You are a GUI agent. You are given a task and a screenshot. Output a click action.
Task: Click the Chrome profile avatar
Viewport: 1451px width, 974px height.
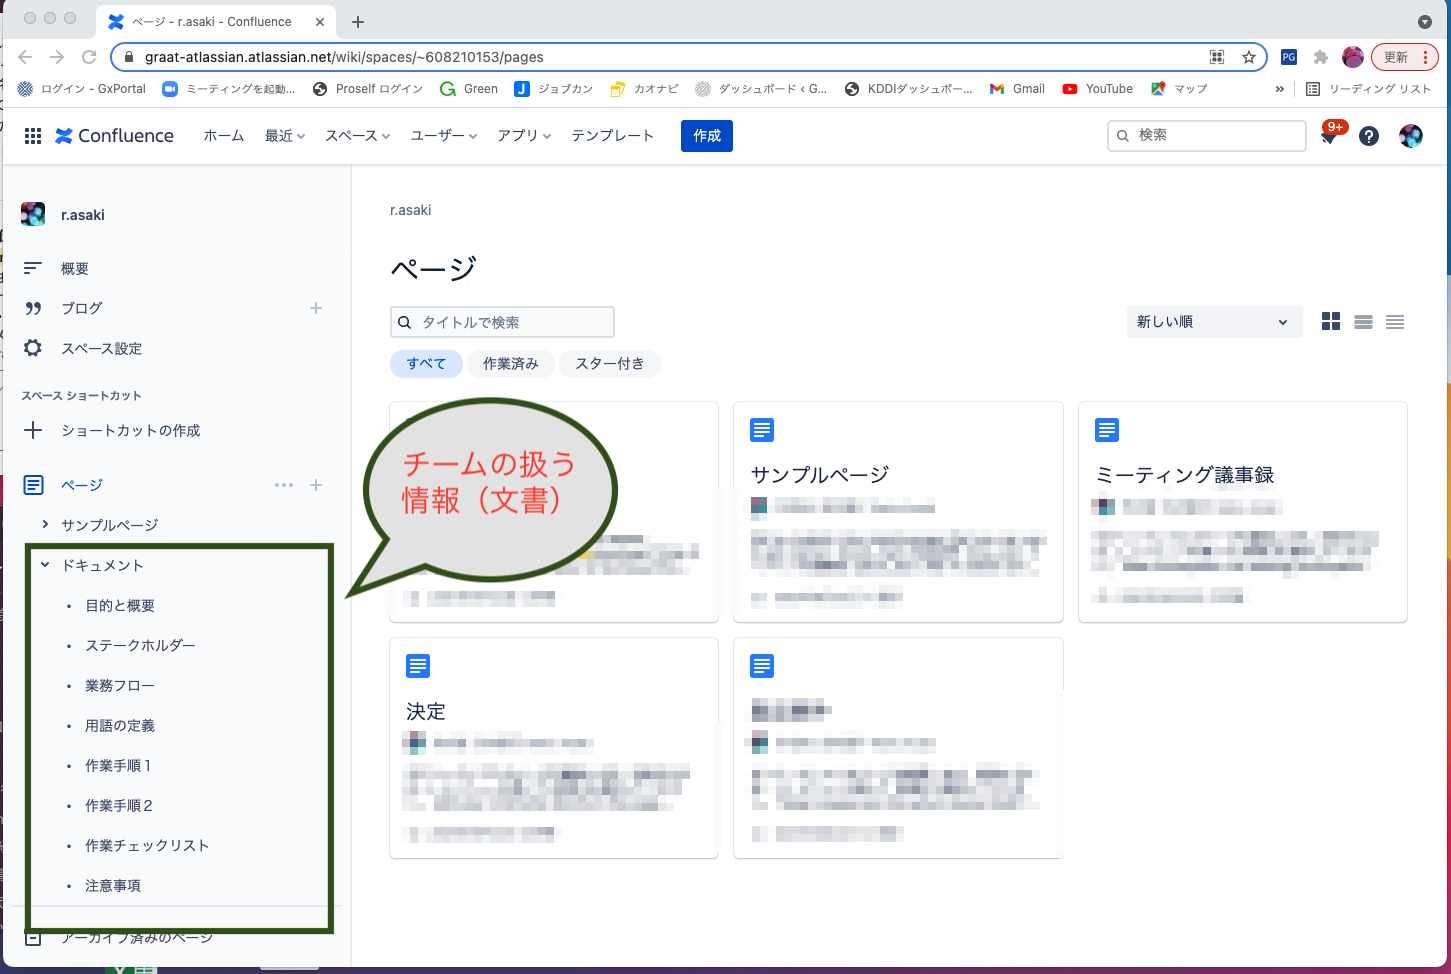click(1353, 57)
